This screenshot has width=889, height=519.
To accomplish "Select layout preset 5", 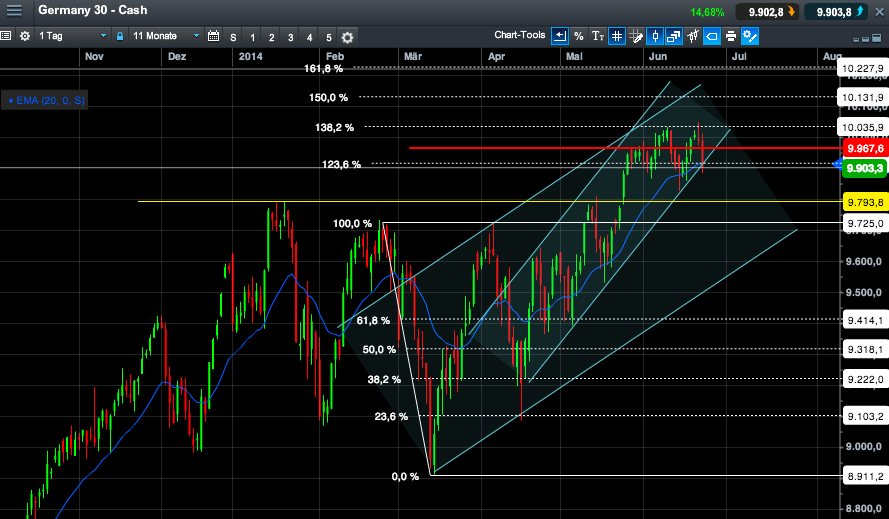I will (x=328, y=37).
